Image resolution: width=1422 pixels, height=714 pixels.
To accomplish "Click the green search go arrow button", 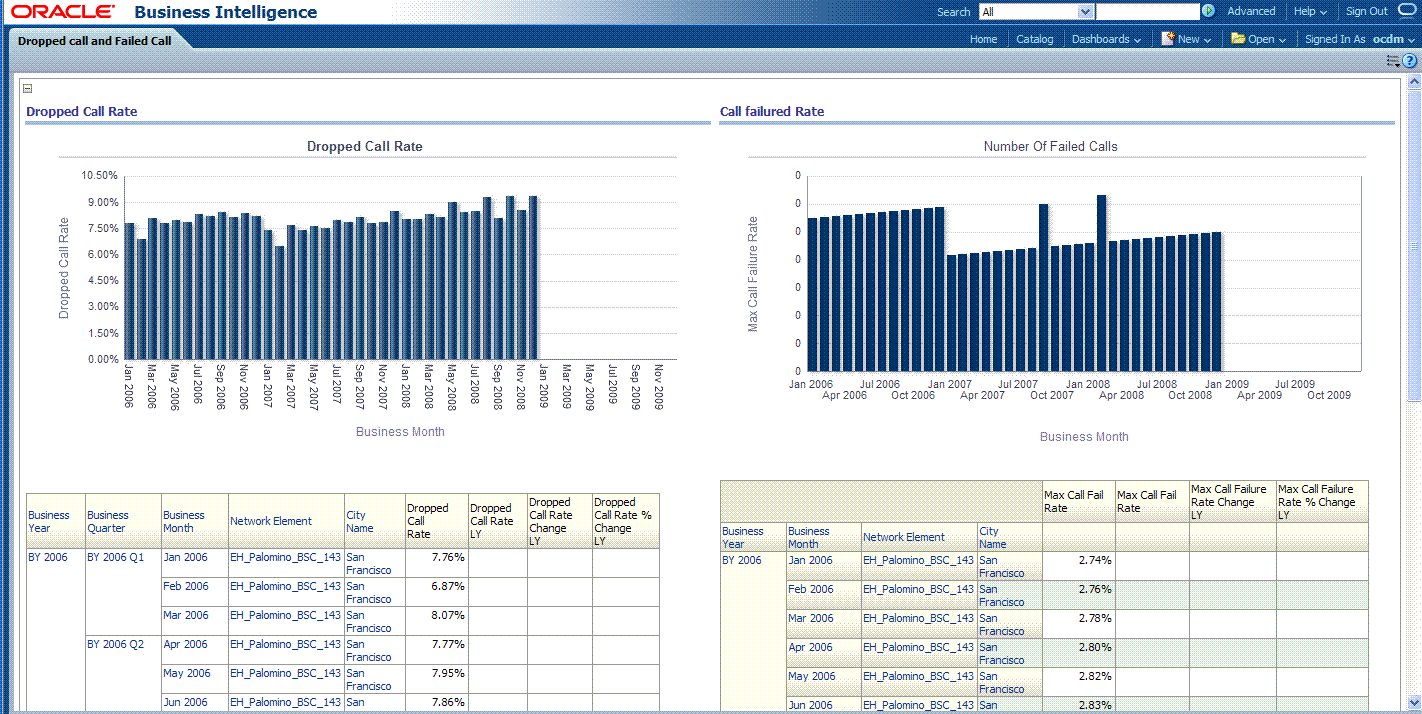I will pyautogui.click(x=1208, y=11).
